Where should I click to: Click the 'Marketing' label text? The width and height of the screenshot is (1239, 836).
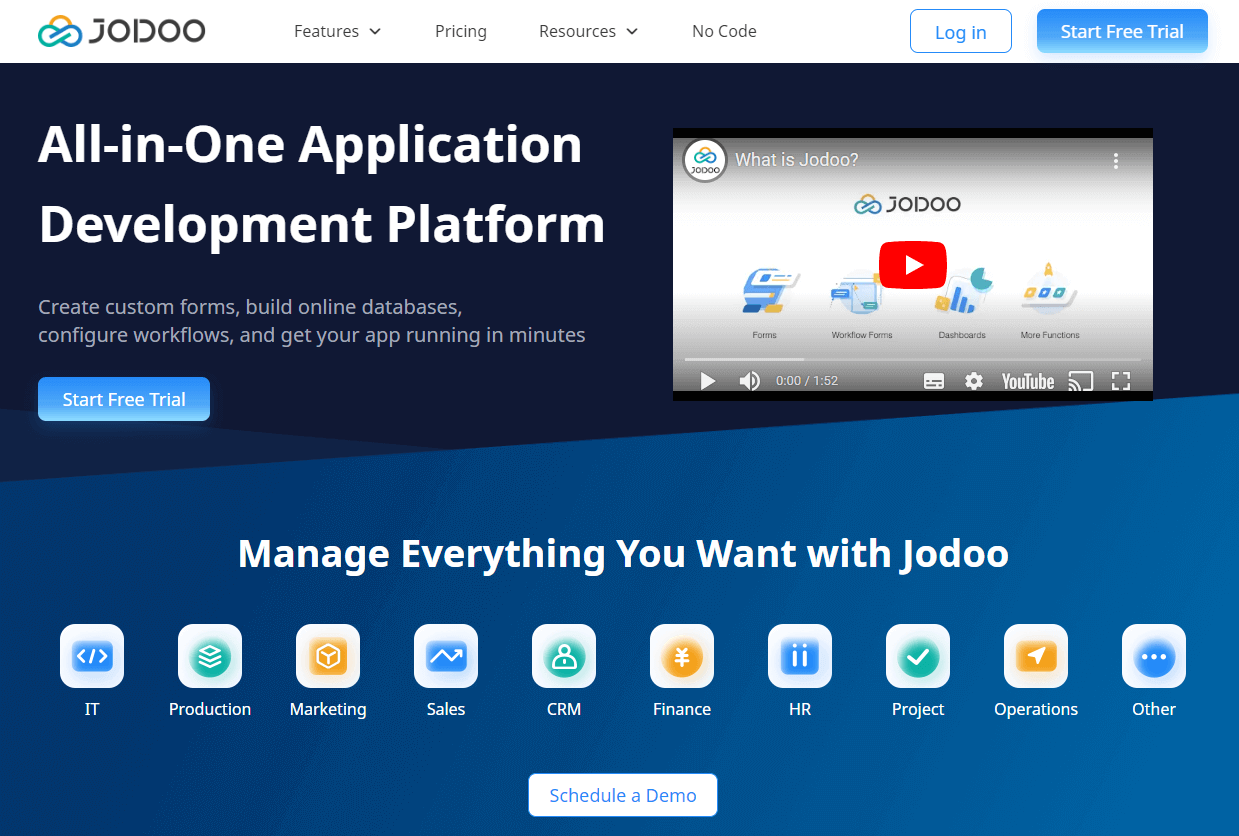pos(328,709)
